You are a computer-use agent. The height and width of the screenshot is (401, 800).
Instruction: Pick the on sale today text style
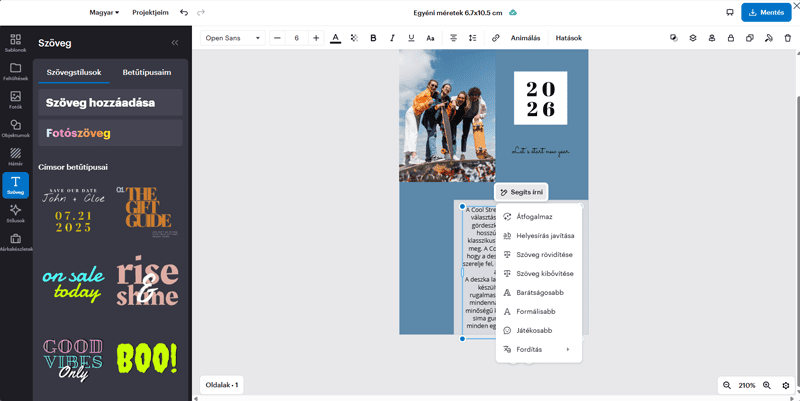[x=74, y=284]
